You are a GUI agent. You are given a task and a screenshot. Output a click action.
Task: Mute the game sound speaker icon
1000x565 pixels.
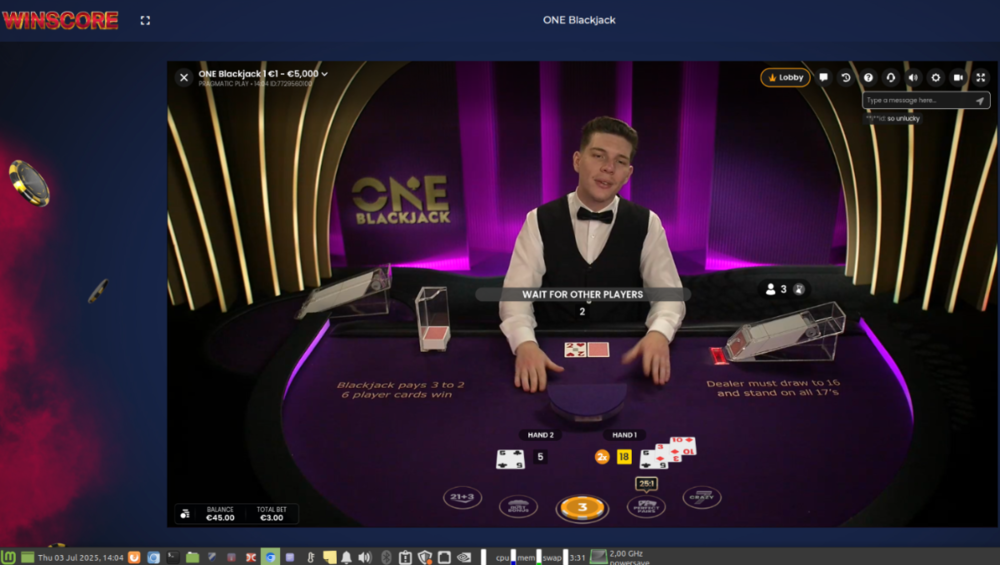(913, 77)
